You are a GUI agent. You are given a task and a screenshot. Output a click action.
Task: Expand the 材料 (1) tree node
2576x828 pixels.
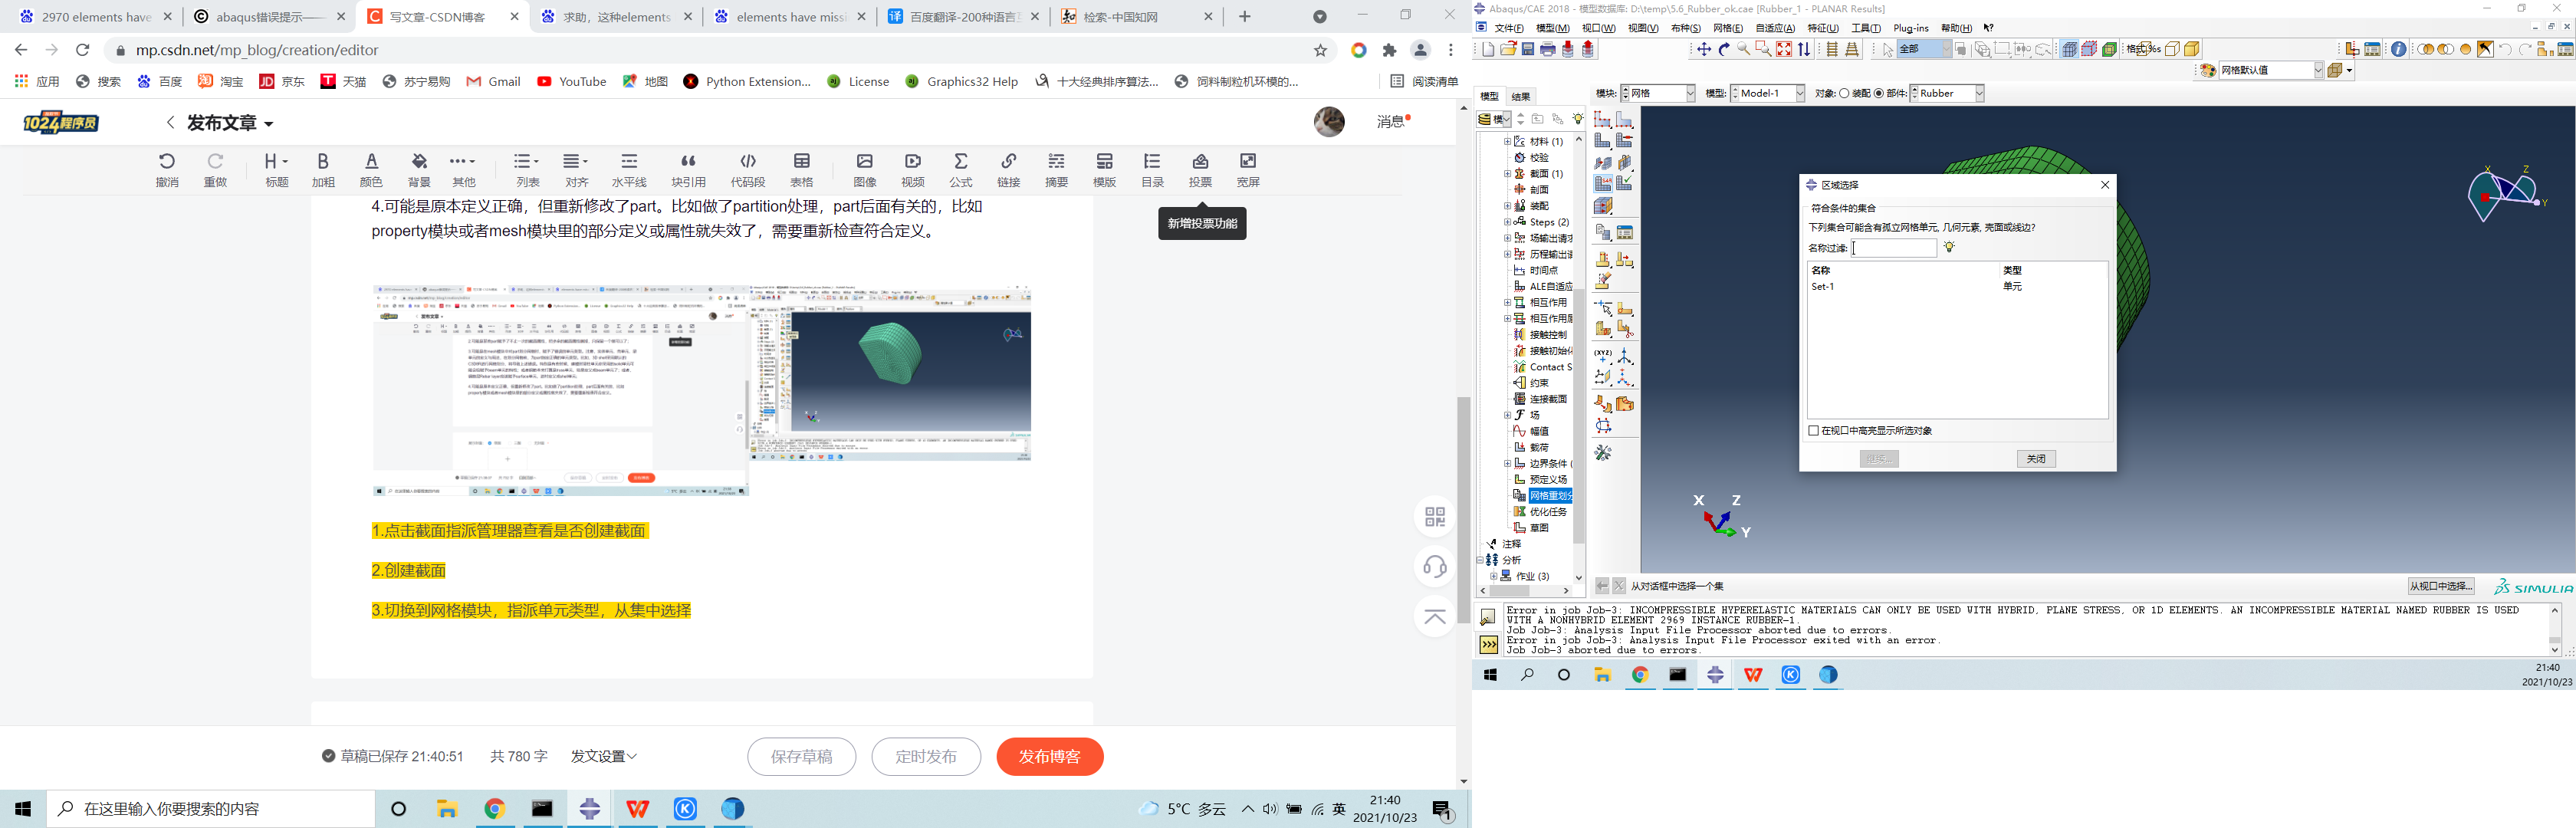coord(1507,142)
